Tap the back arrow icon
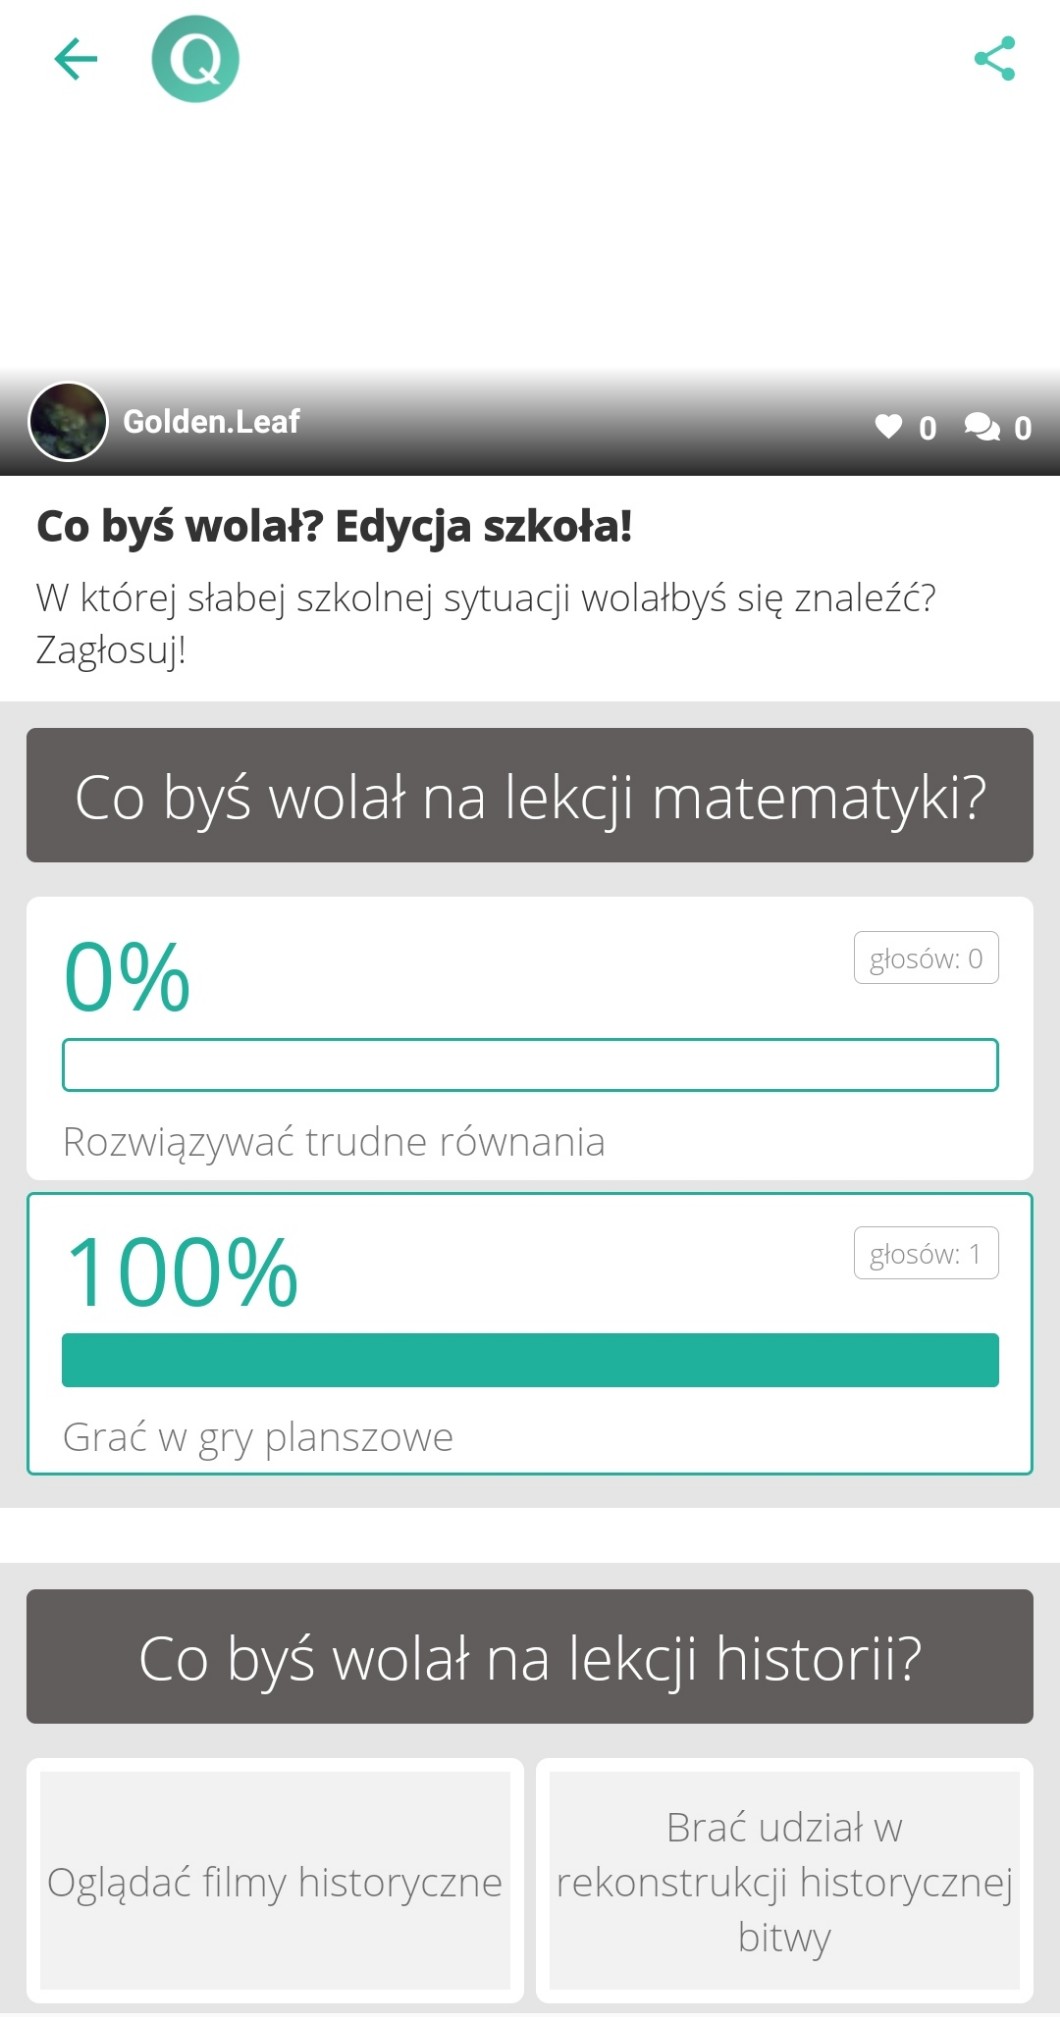The image size is (1060, 2017). point(75,59)
